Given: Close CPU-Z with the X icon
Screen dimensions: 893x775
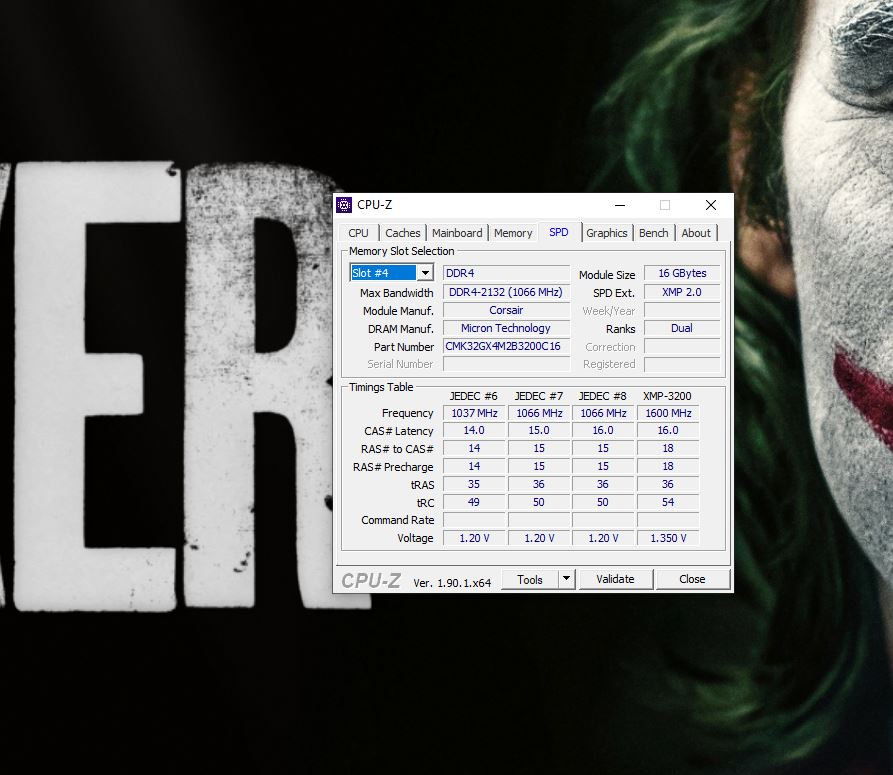Looking at the screenshot, I should (x=711, y=205).
